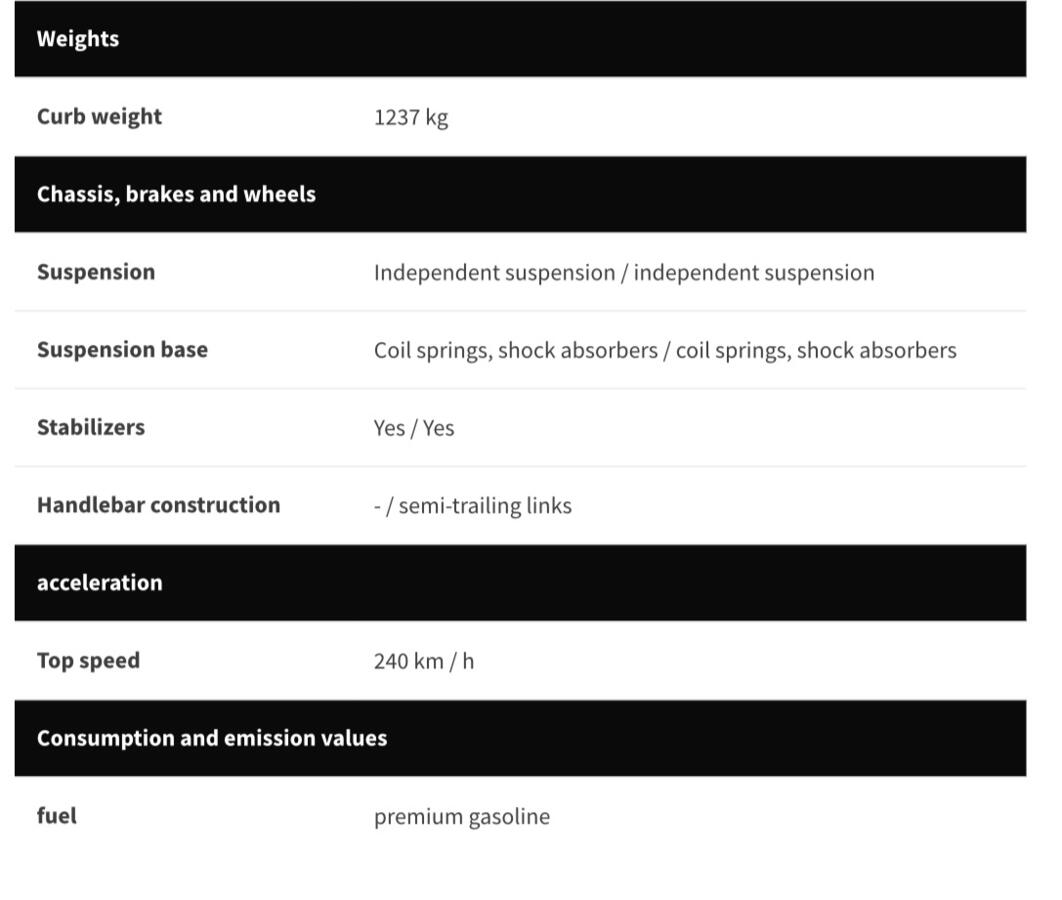Click the Curb weight label
1062x900 pixels.
pyautogui.click(x=100, y=117)
